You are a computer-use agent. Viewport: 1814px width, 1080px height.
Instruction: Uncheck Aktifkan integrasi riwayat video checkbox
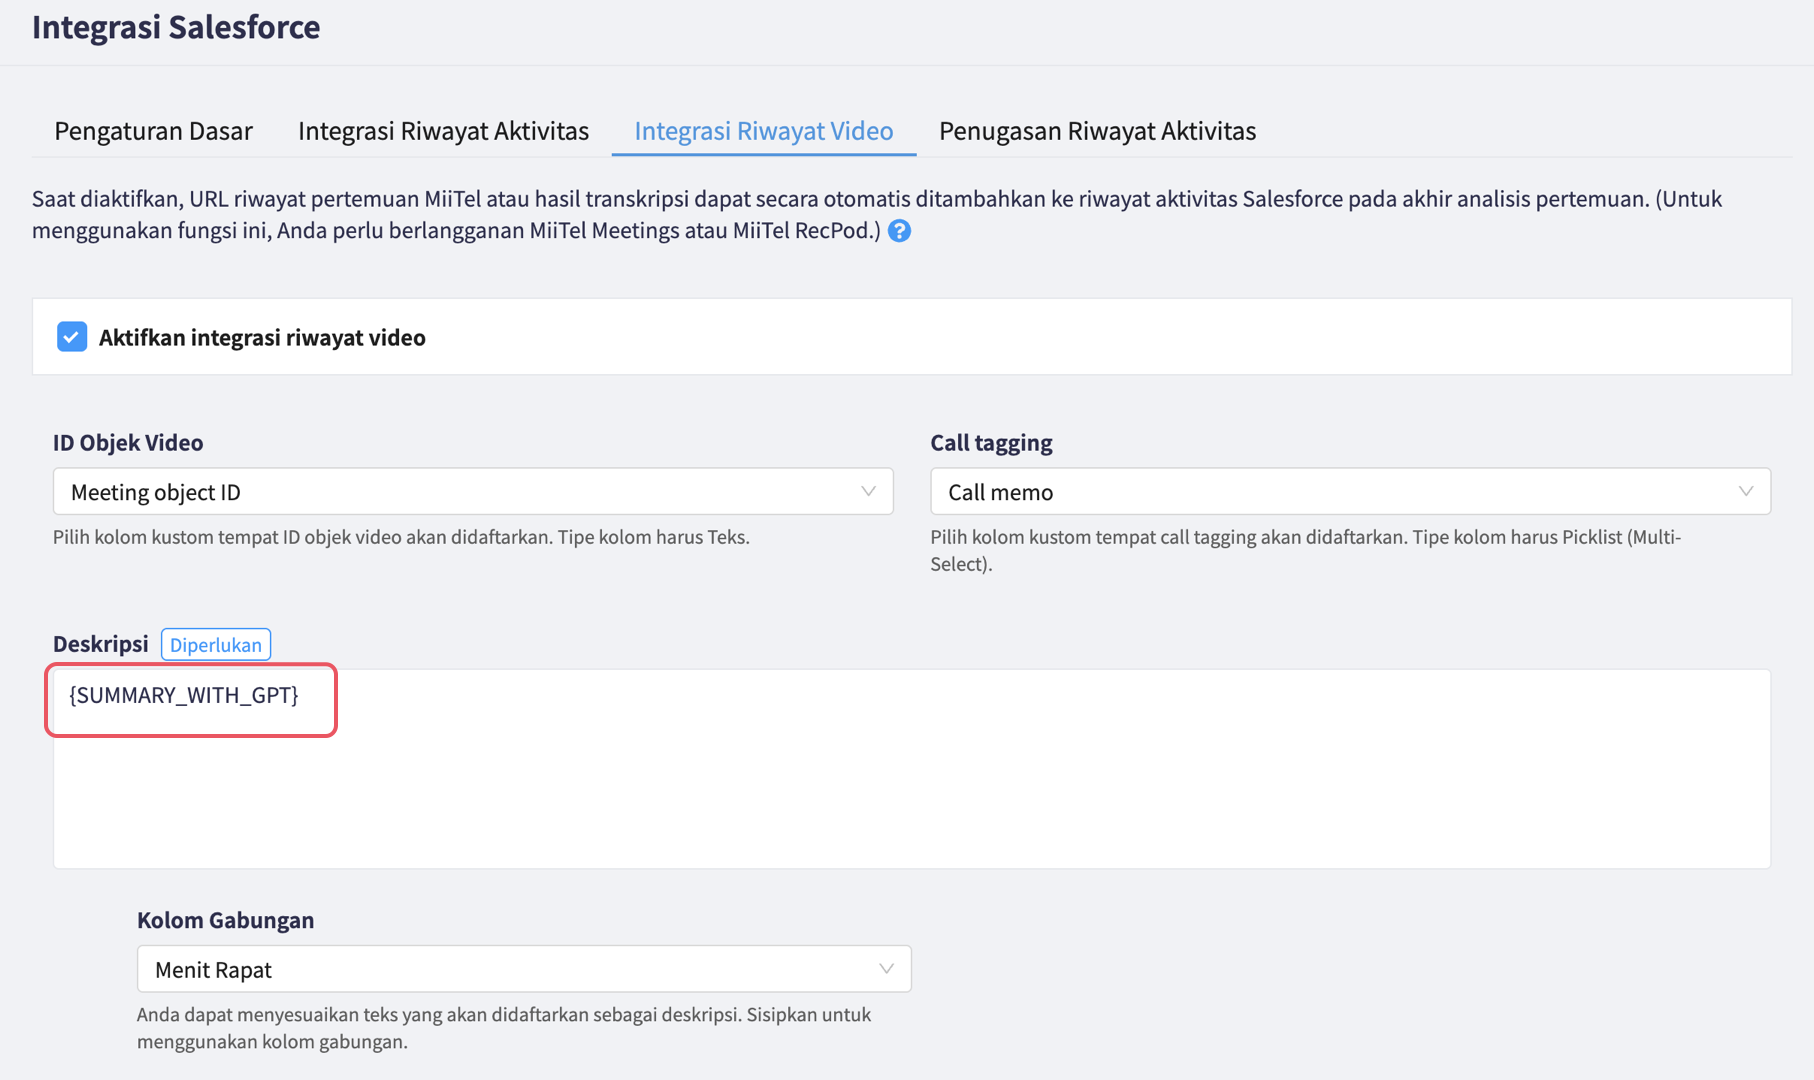(72, 337)
